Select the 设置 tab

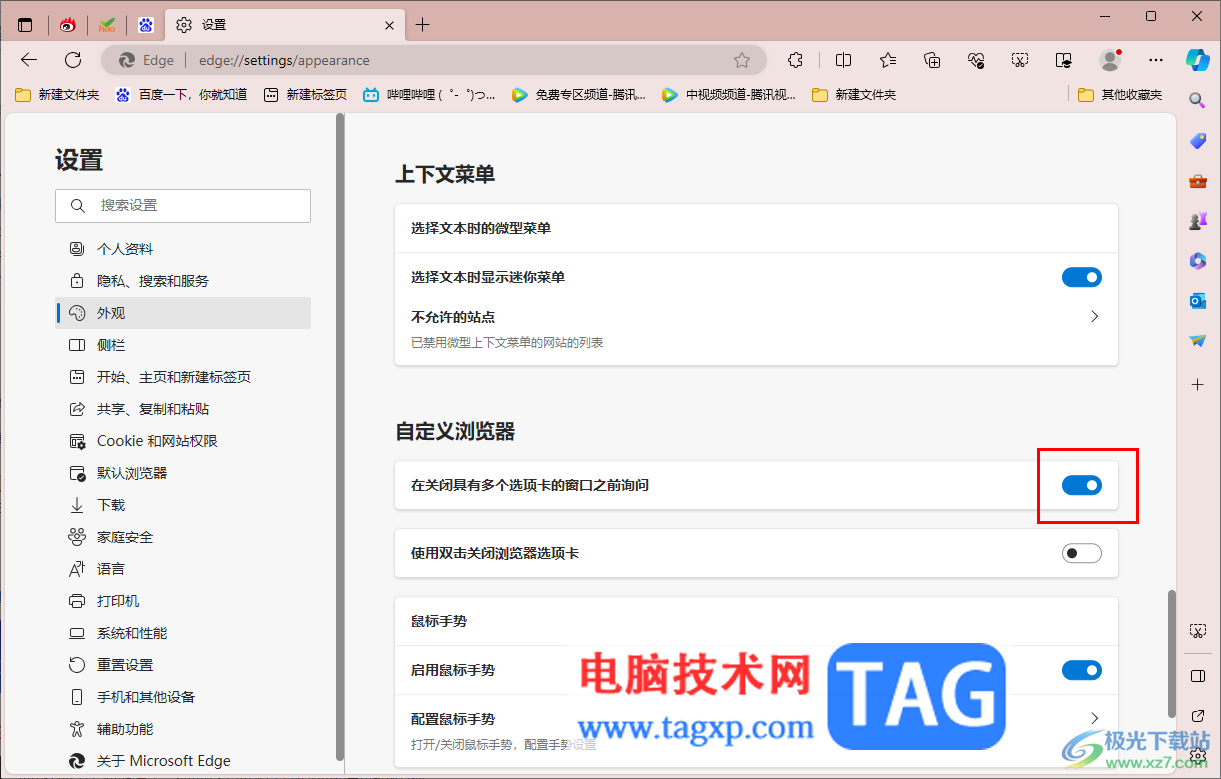click(283, 25)
